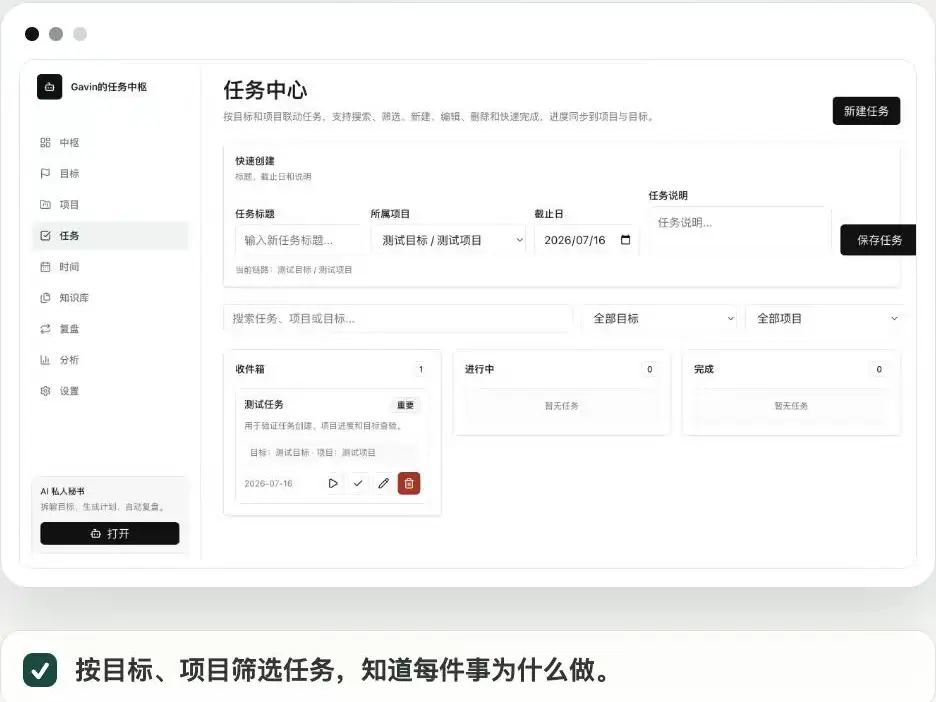Click the 保存任务 button
936x702 pixels.
coord(878,240)
